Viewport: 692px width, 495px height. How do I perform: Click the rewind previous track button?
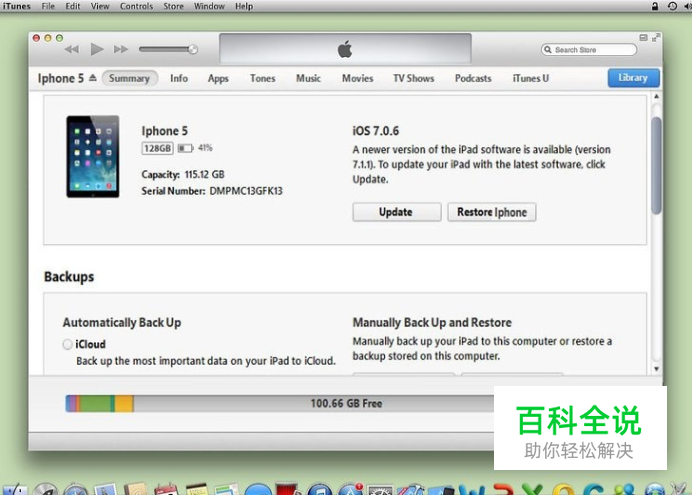click(71, 49)
